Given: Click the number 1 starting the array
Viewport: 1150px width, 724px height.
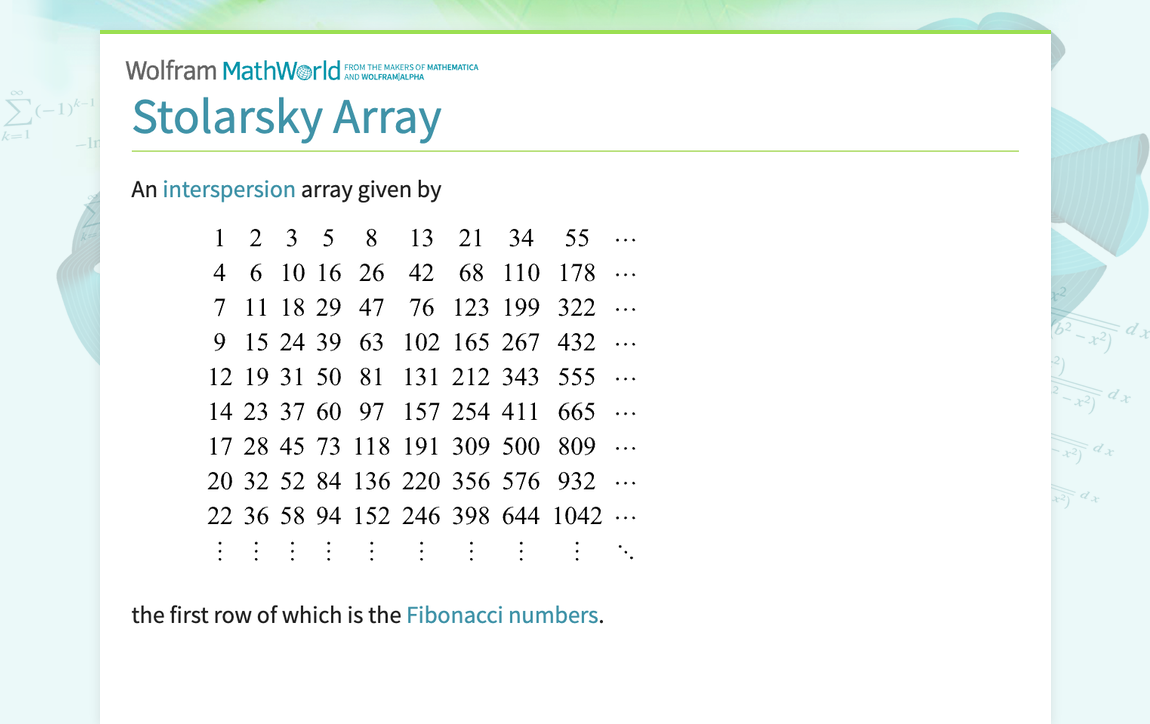Looking at the screenshot, I should point(220,238).
